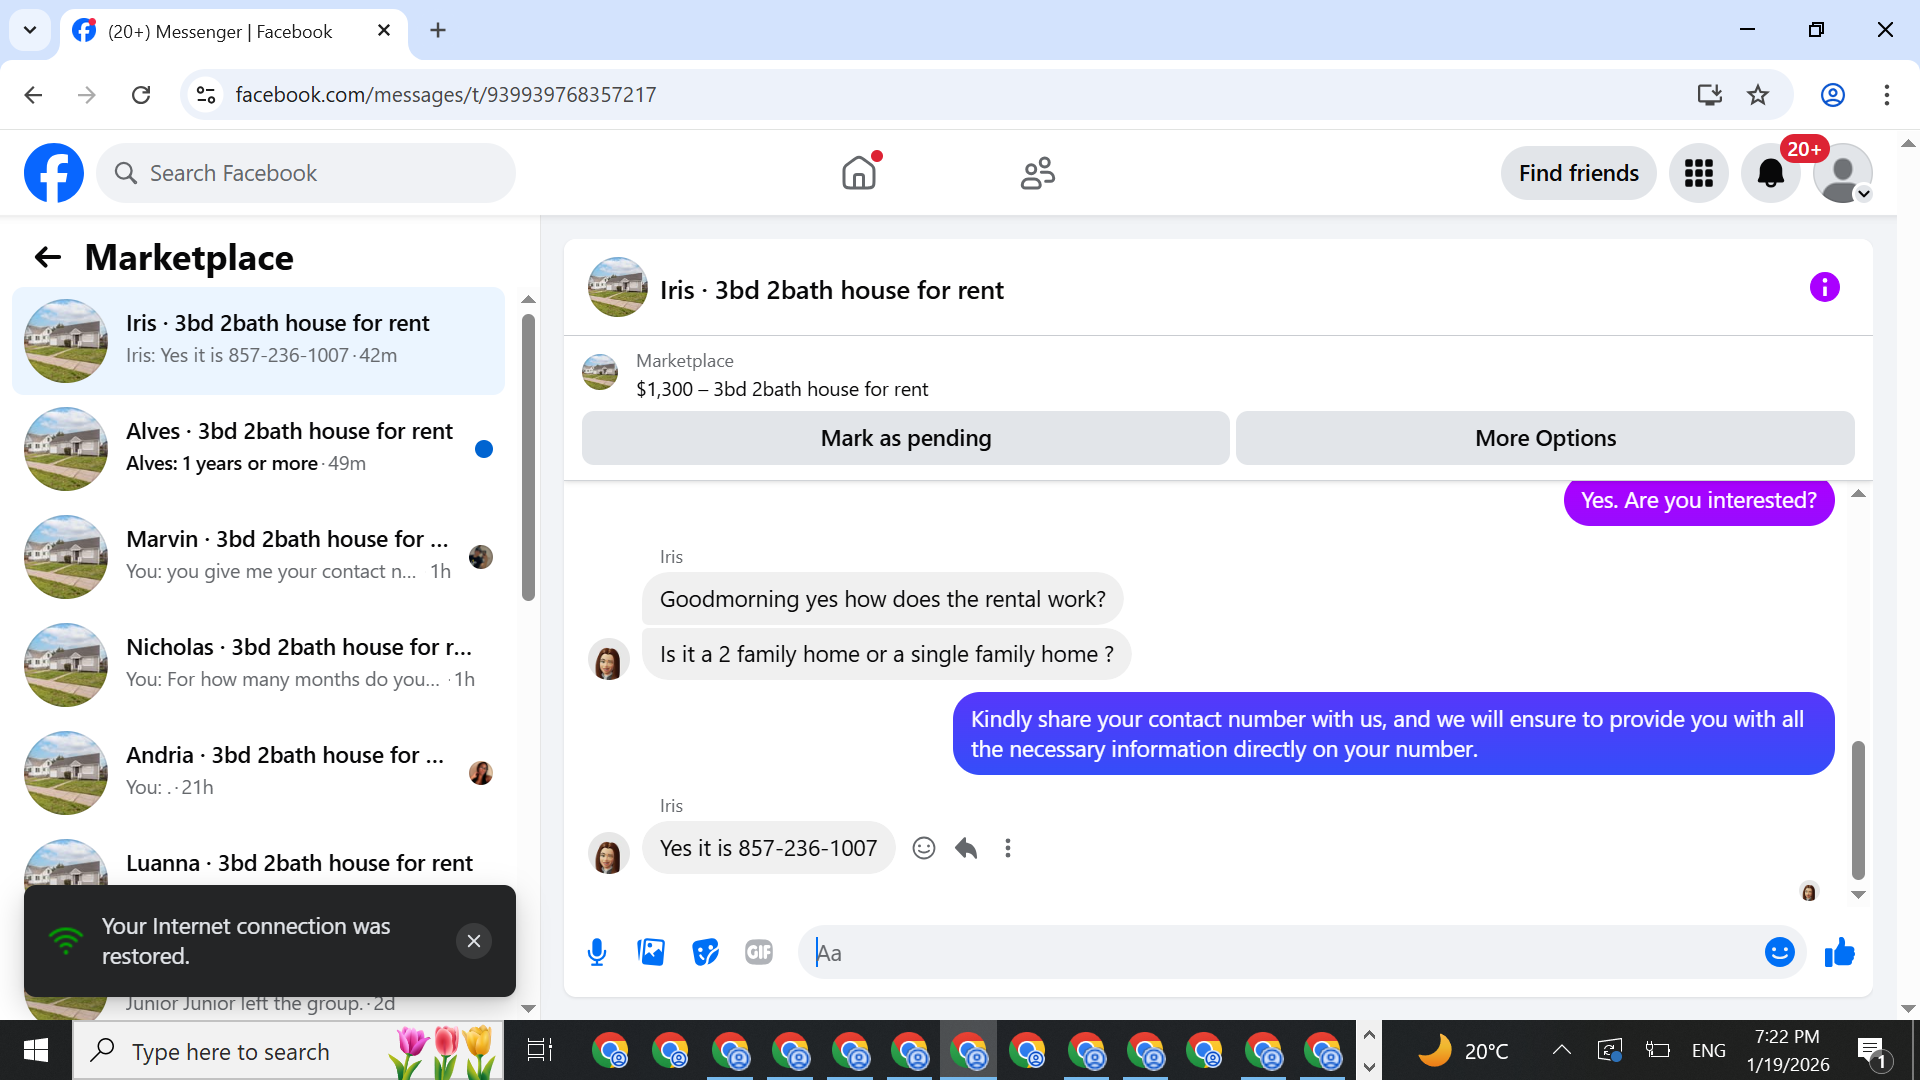Send a thumbs-up like

click(x=1839, y=952)
